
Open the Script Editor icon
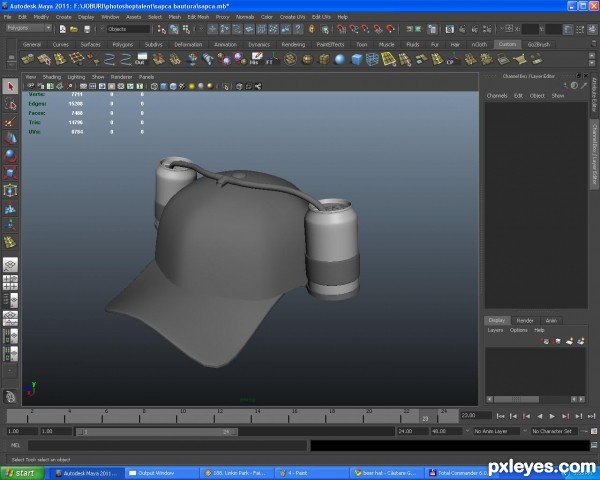[594, 445]
